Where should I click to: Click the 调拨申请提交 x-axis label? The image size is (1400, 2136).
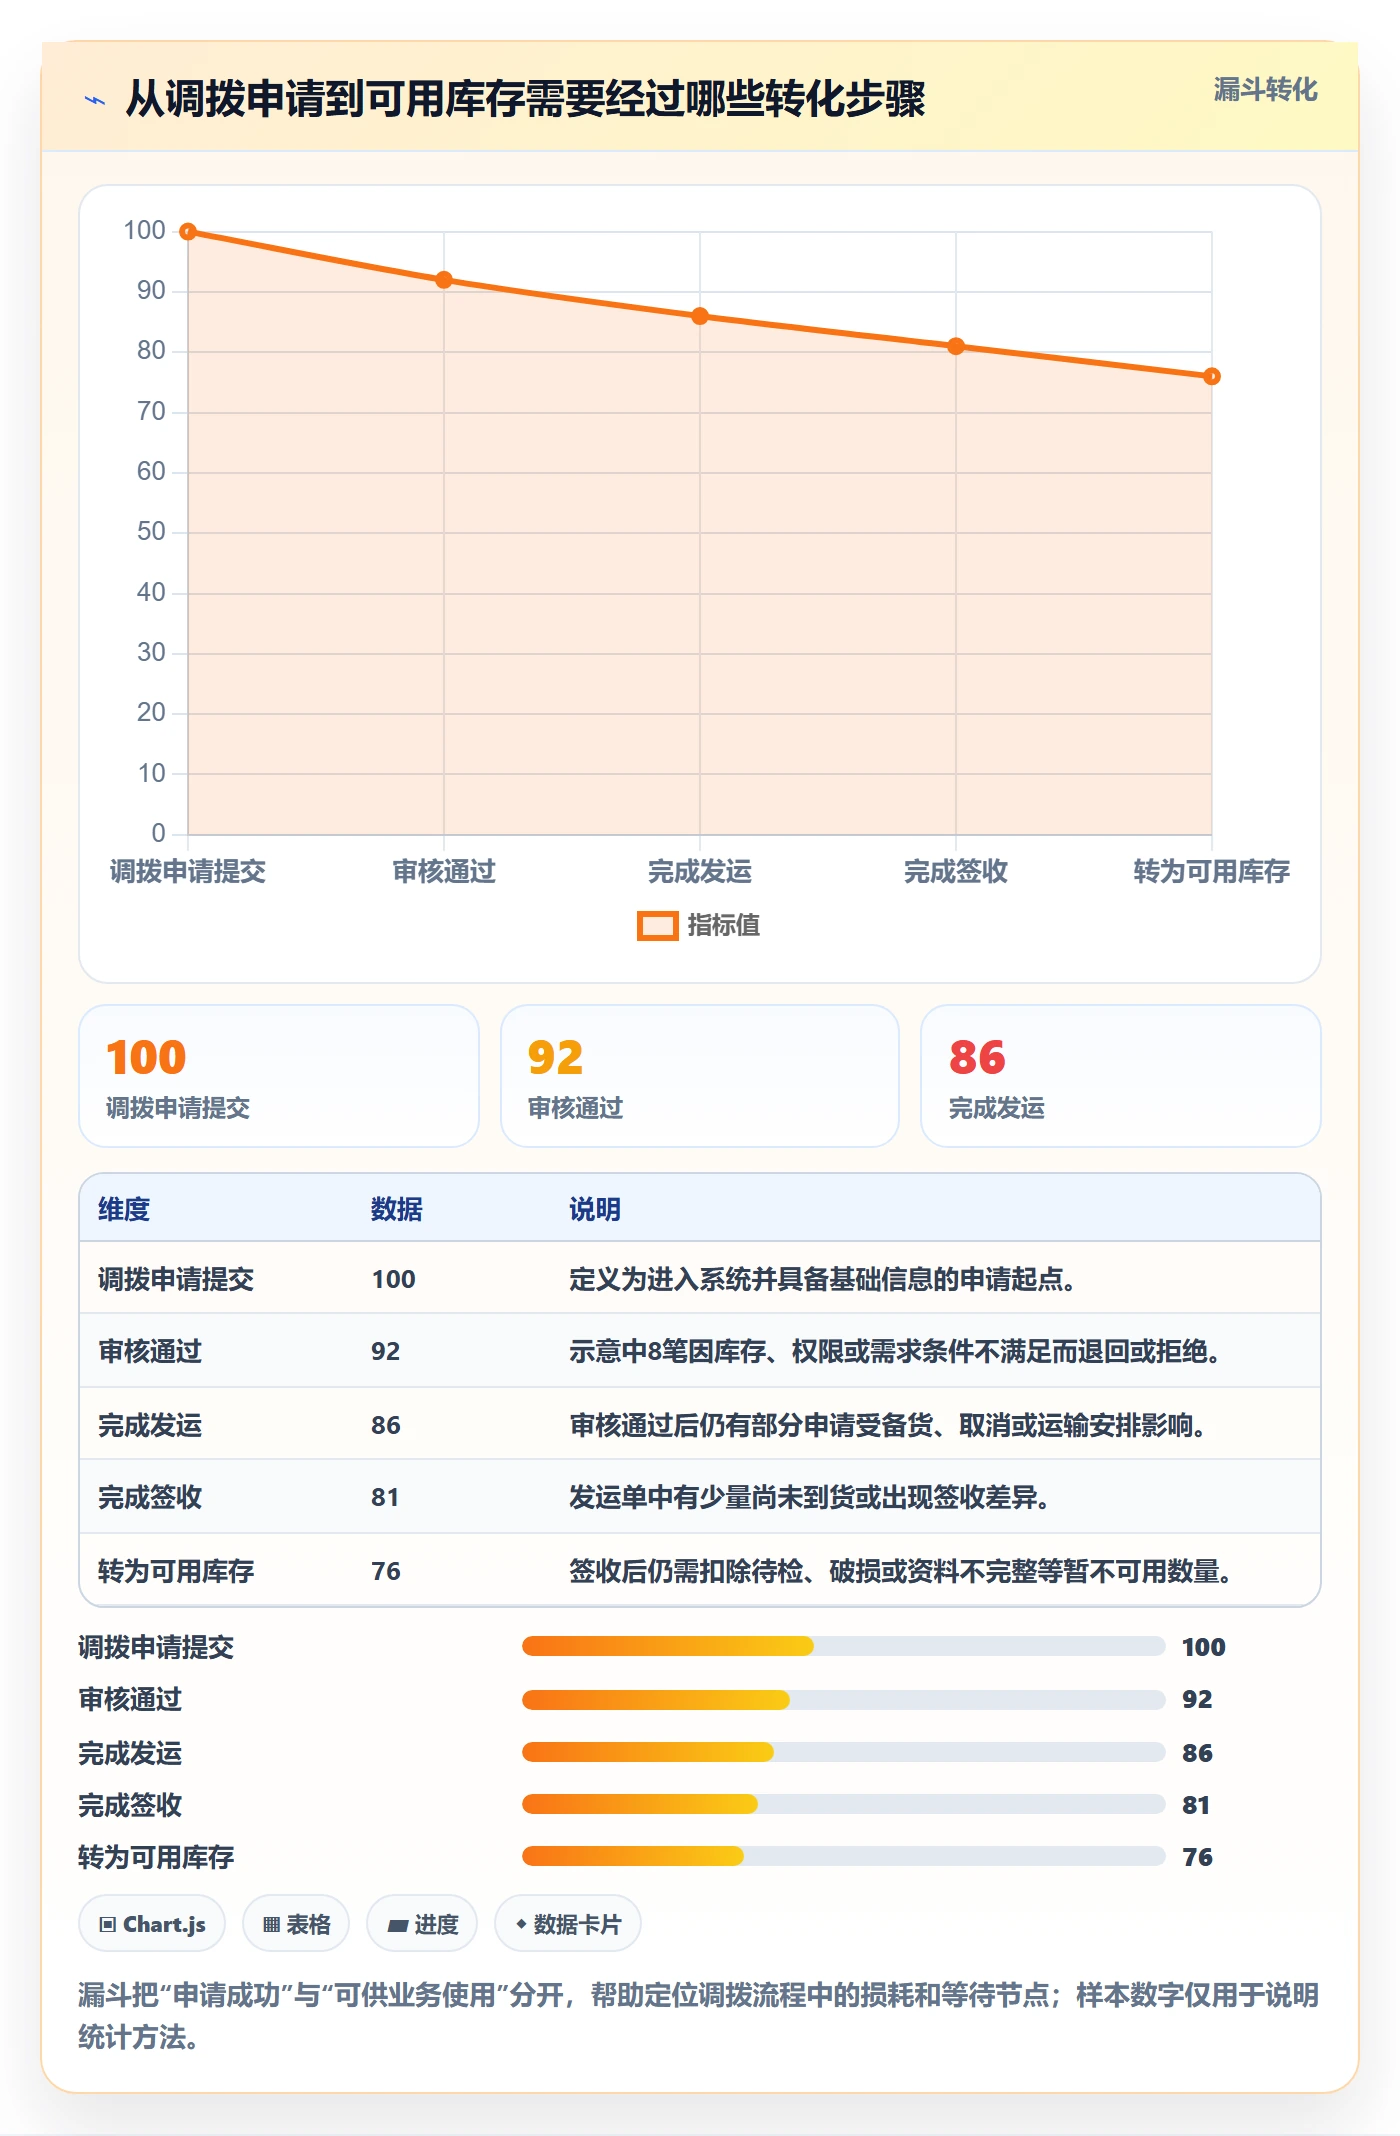[188, 872]
